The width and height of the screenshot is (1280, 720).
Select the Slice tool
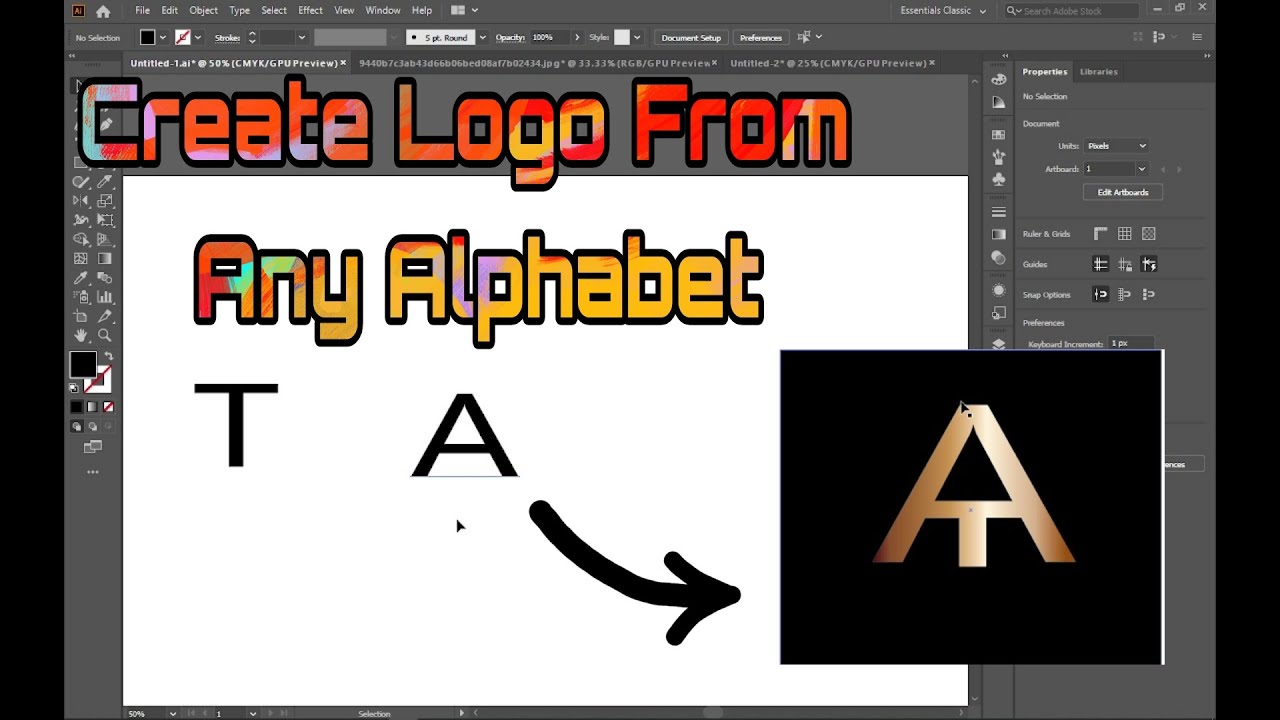[x=104, y=316]
